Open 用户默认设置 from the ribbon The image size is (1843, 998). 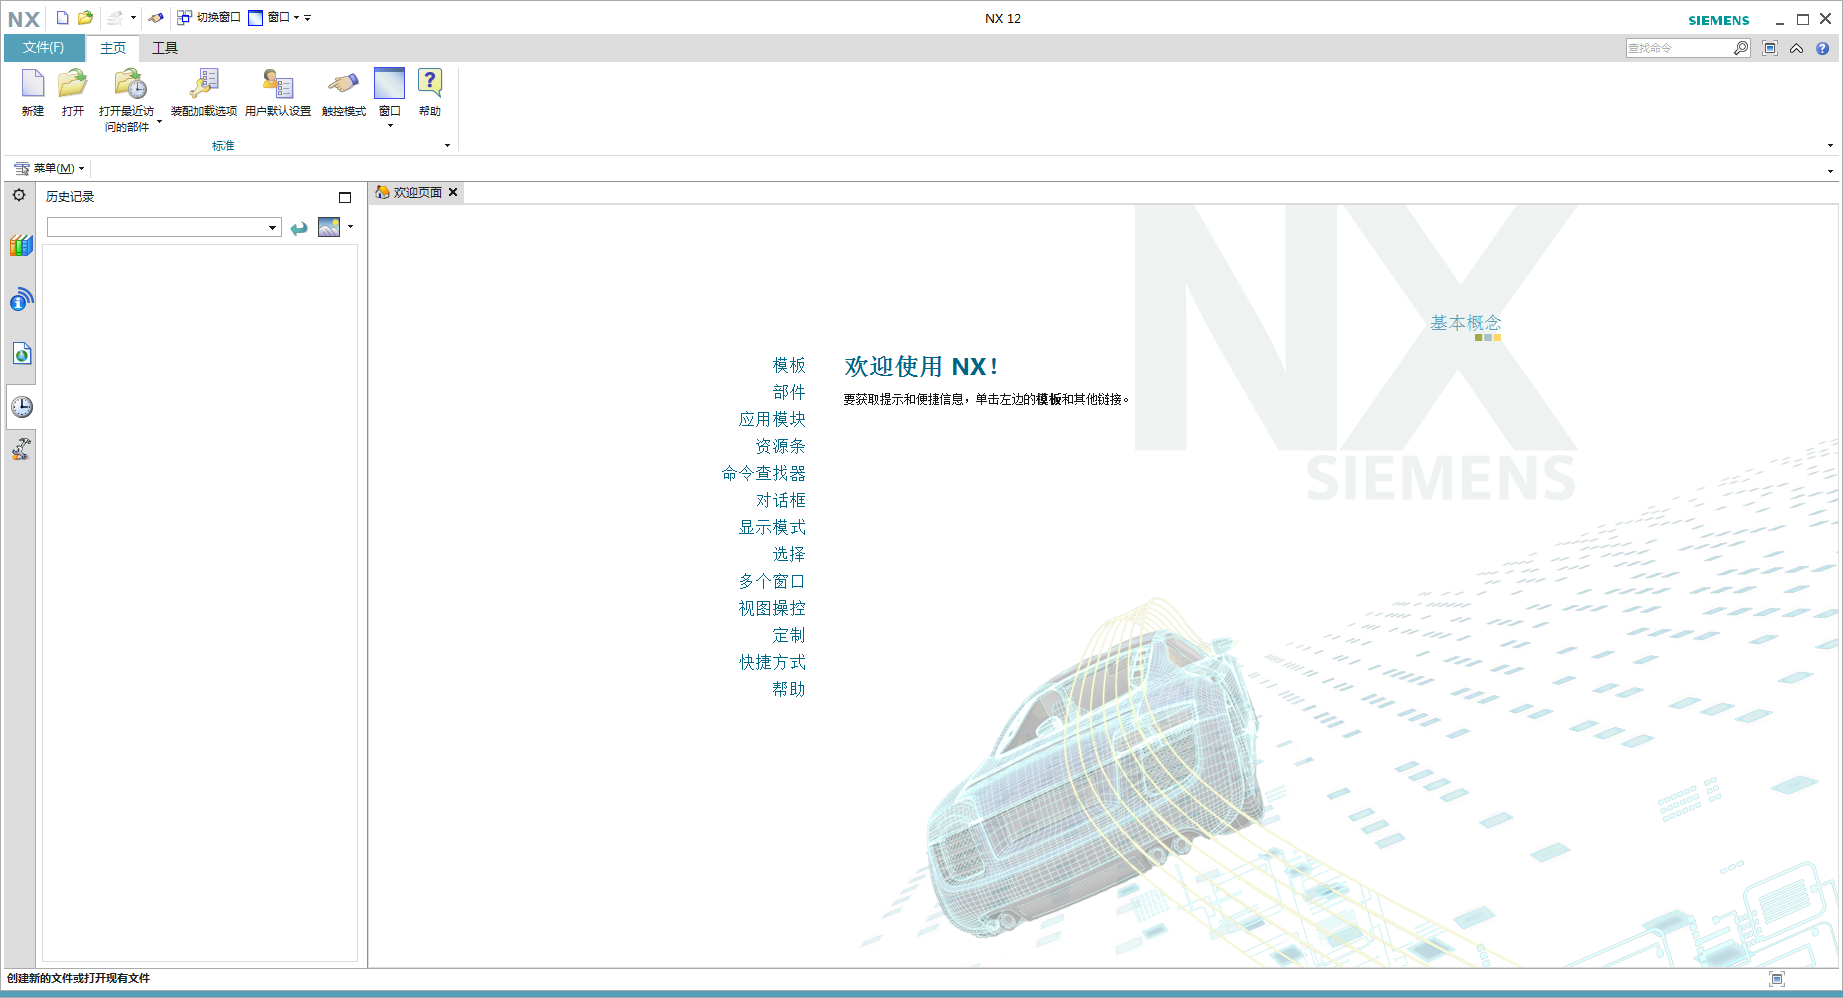click(x=277, y=95)
